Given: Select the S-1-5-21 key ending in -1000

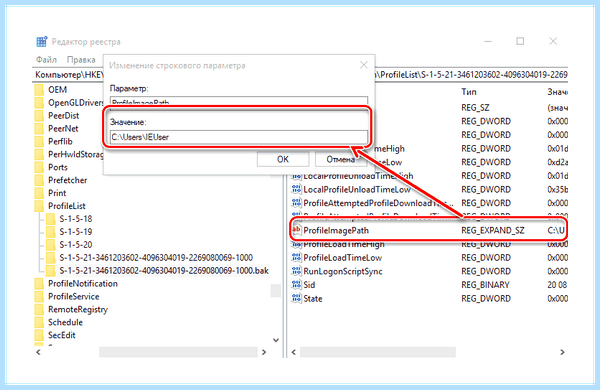Looking at the screenshot, I should coord(156,258).
